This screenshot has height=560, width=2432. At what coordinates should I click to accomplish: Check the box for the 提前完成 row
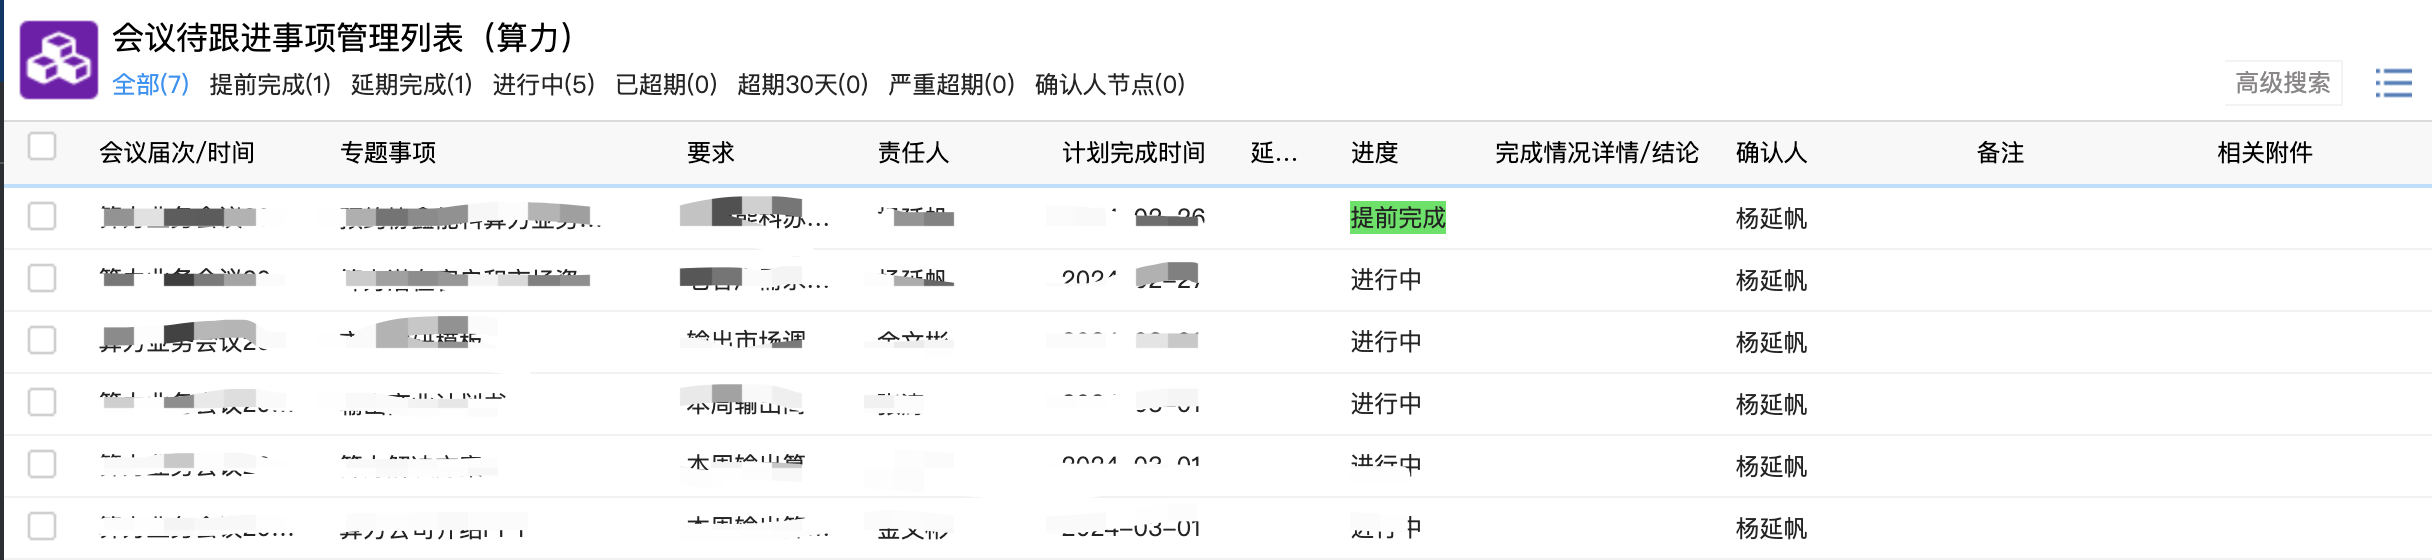pyautogui.click(x=42, y=216)
